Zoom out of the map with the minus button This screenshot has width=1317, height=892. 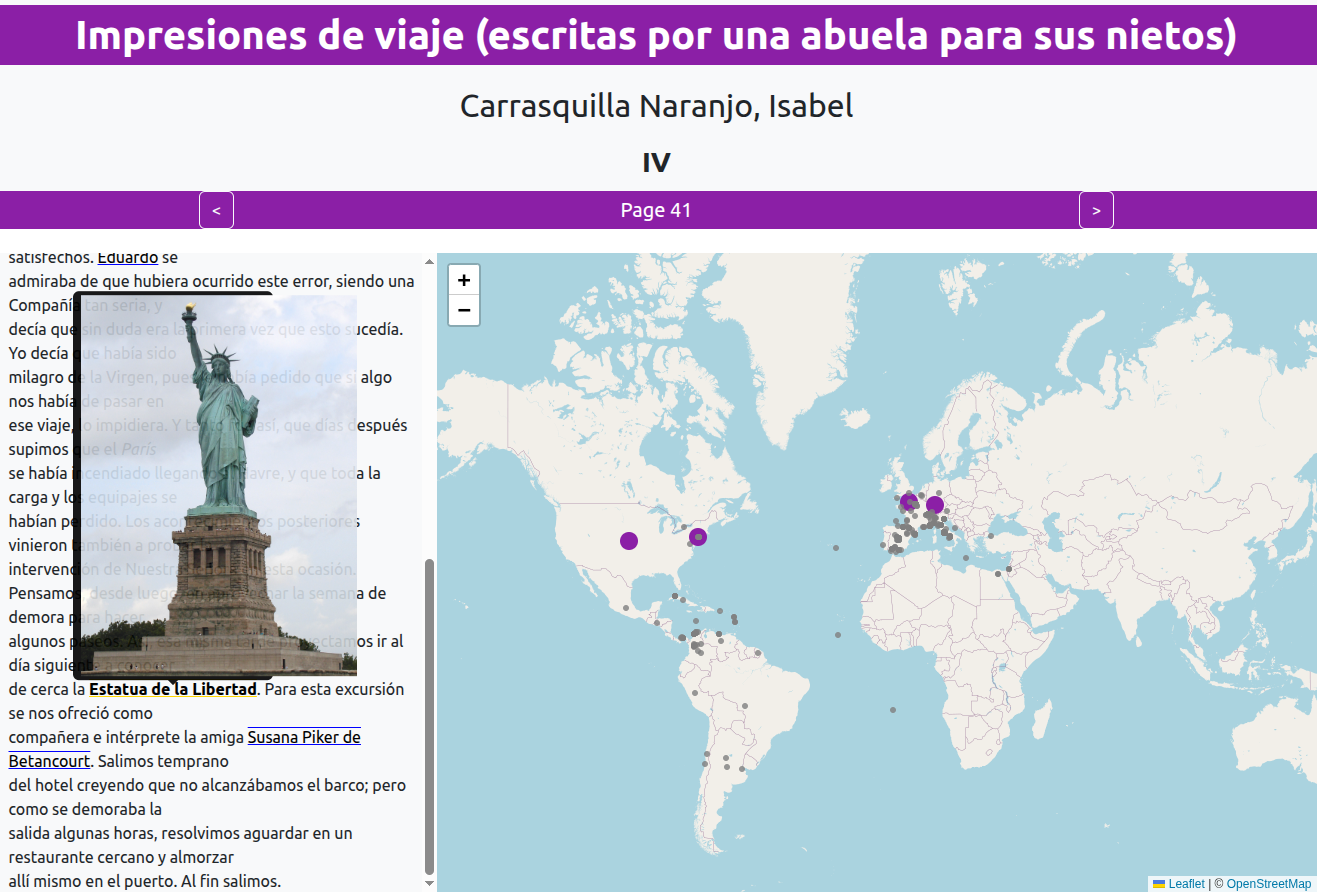464,310
